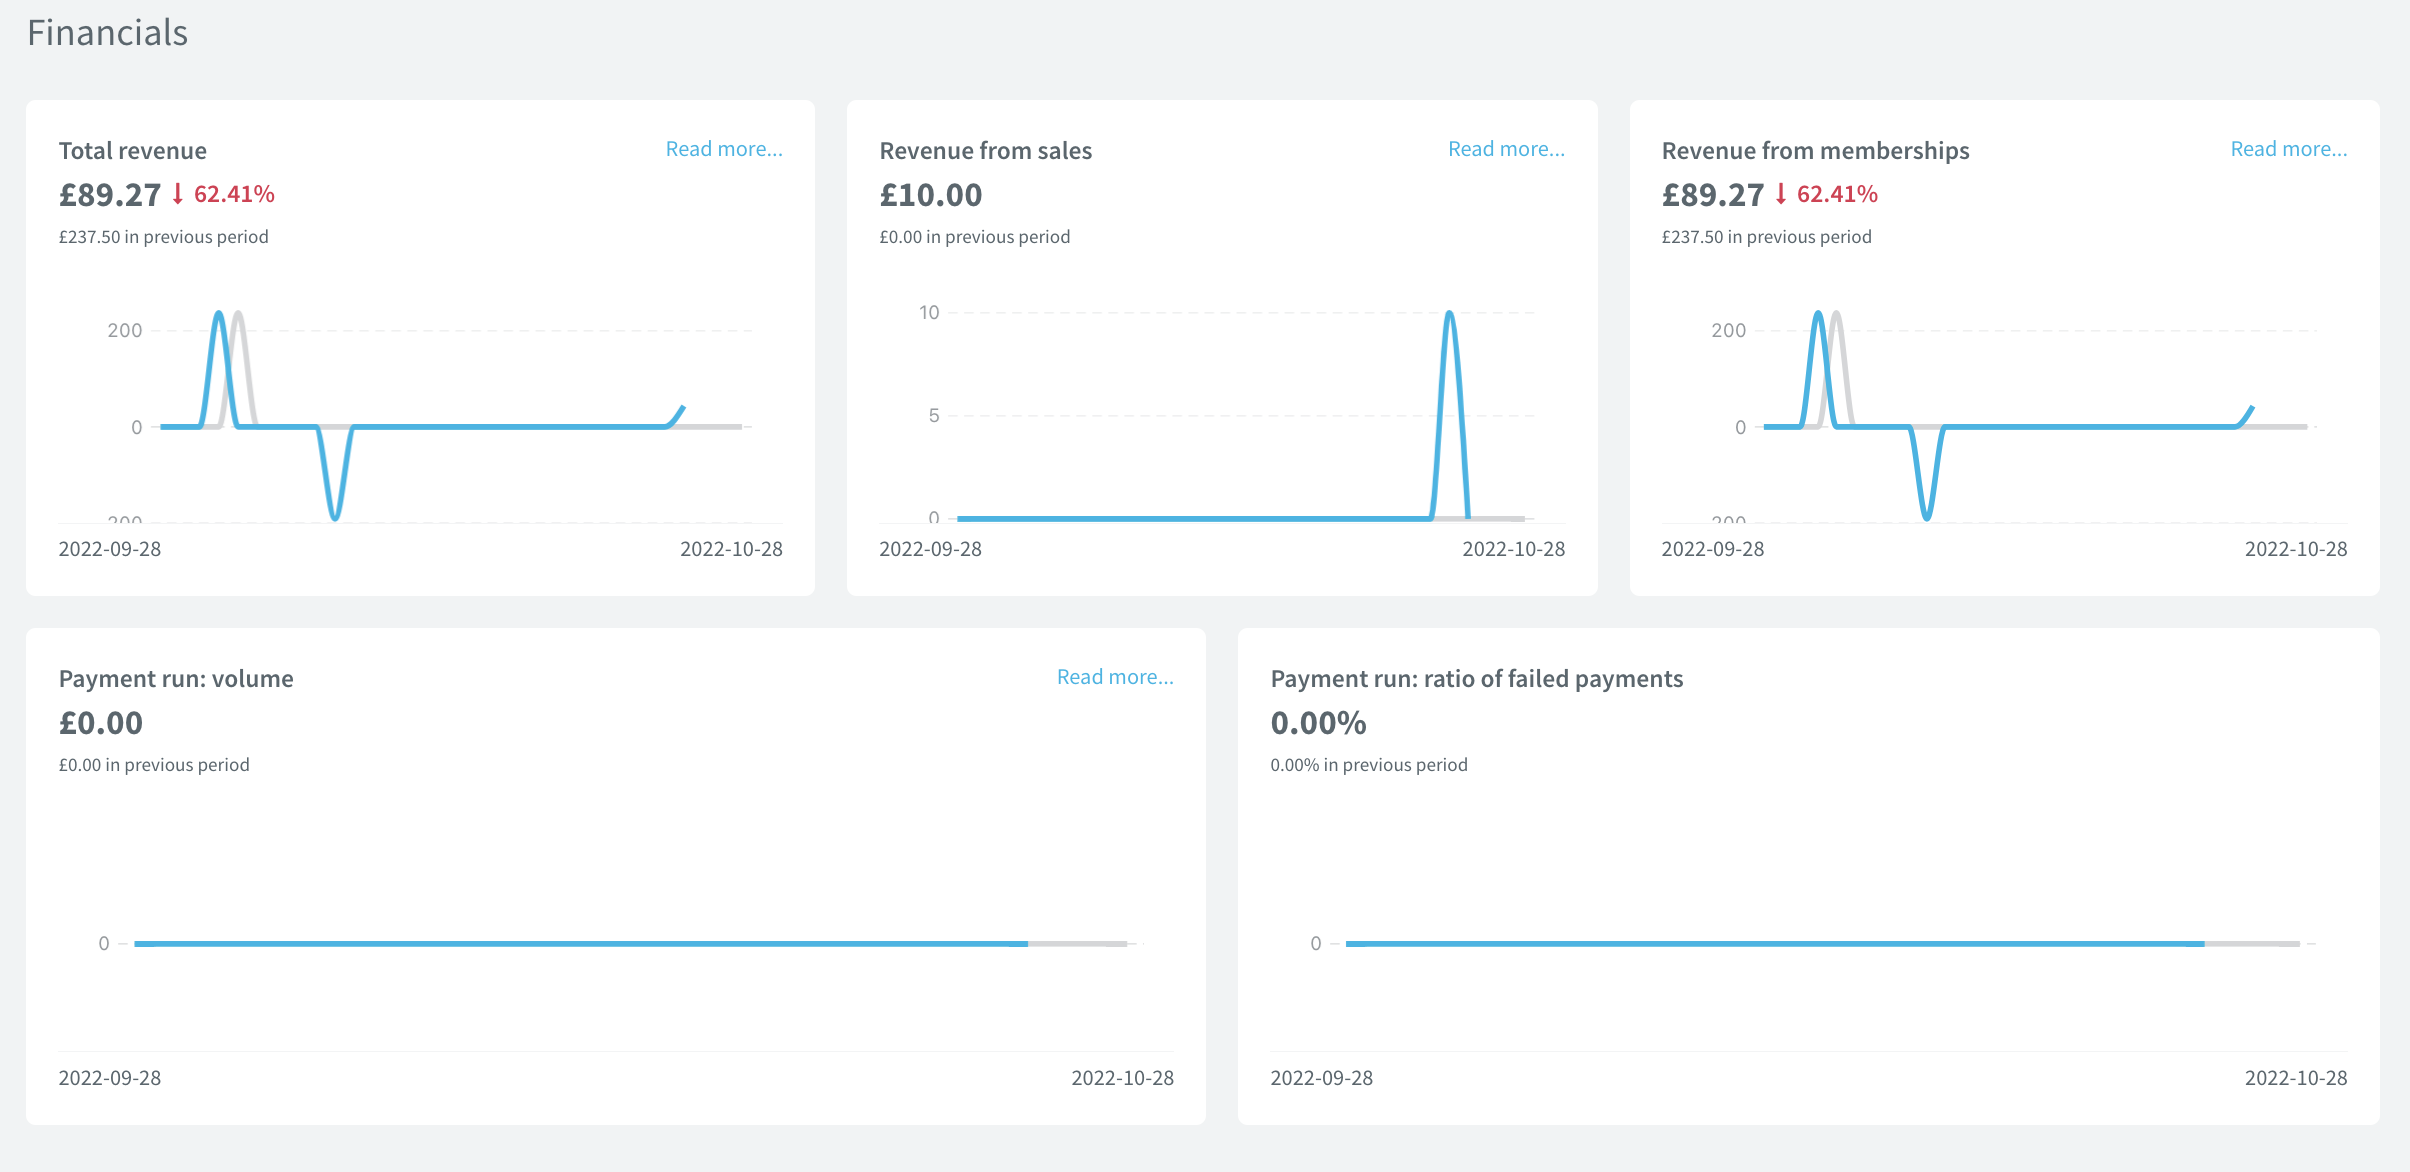This screenshot has width=2410, height=1172.
Task: Click the £10.00 sales revenue value
Action: click(x=930, y=195)
